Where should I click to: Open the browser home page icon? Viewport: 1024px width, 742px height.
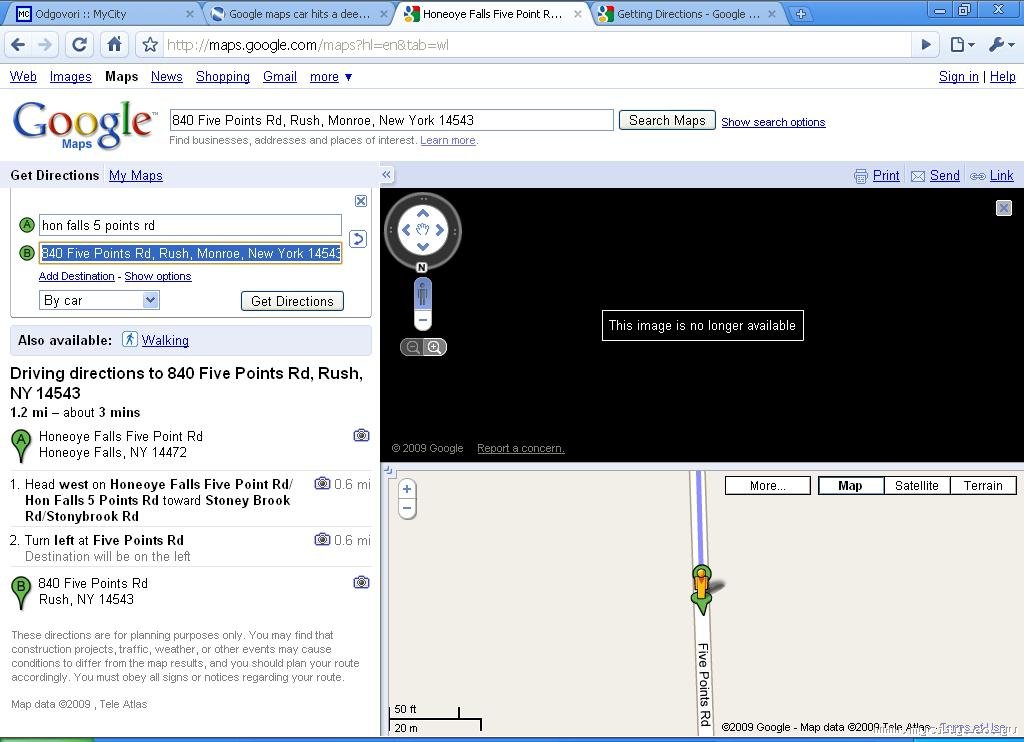[114, 44]
